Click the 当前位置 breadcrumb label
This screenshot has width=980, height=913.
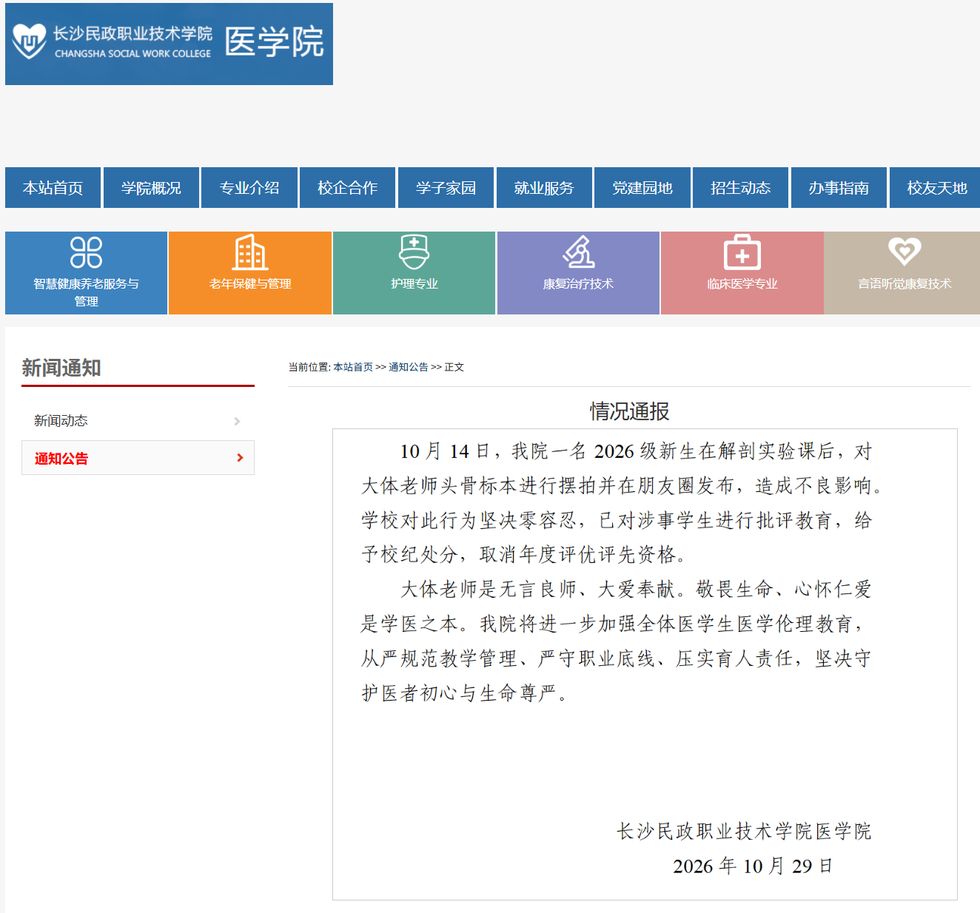308,367
